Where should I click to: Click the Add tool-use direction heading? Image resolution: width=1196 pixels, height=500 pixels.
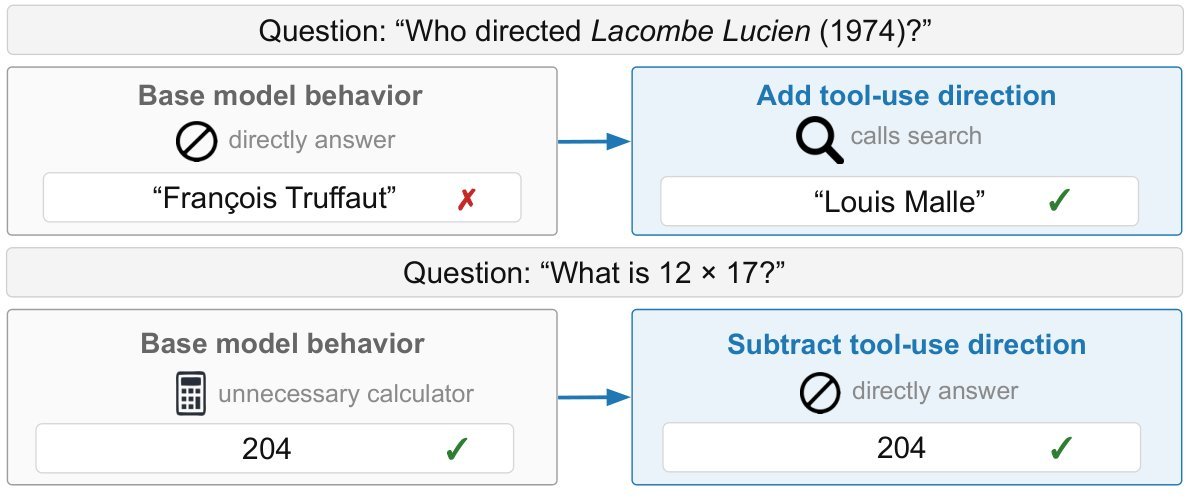point(906,95)
